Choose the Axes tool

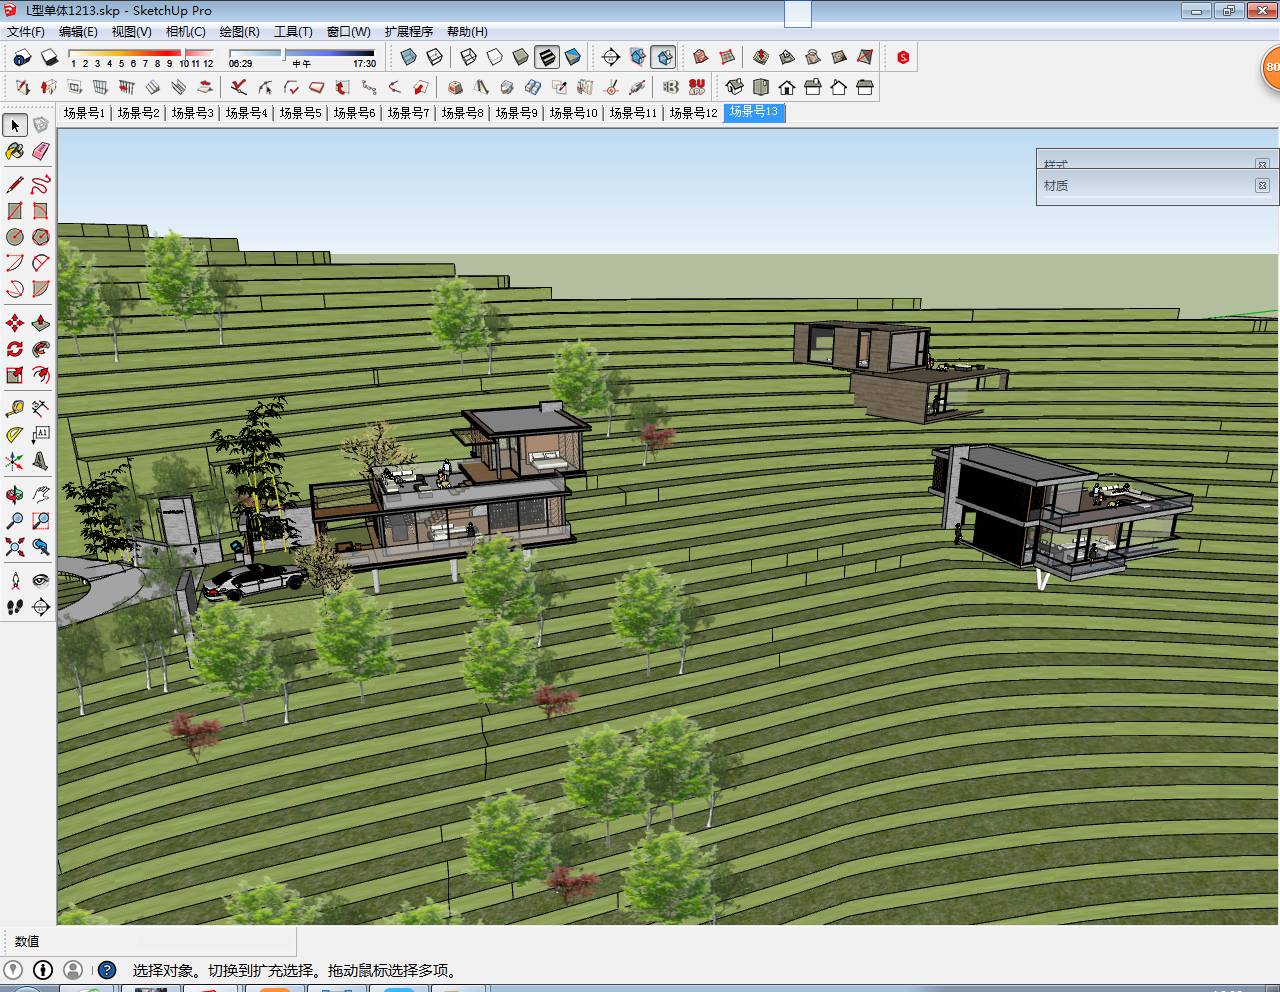pos(15,461)
